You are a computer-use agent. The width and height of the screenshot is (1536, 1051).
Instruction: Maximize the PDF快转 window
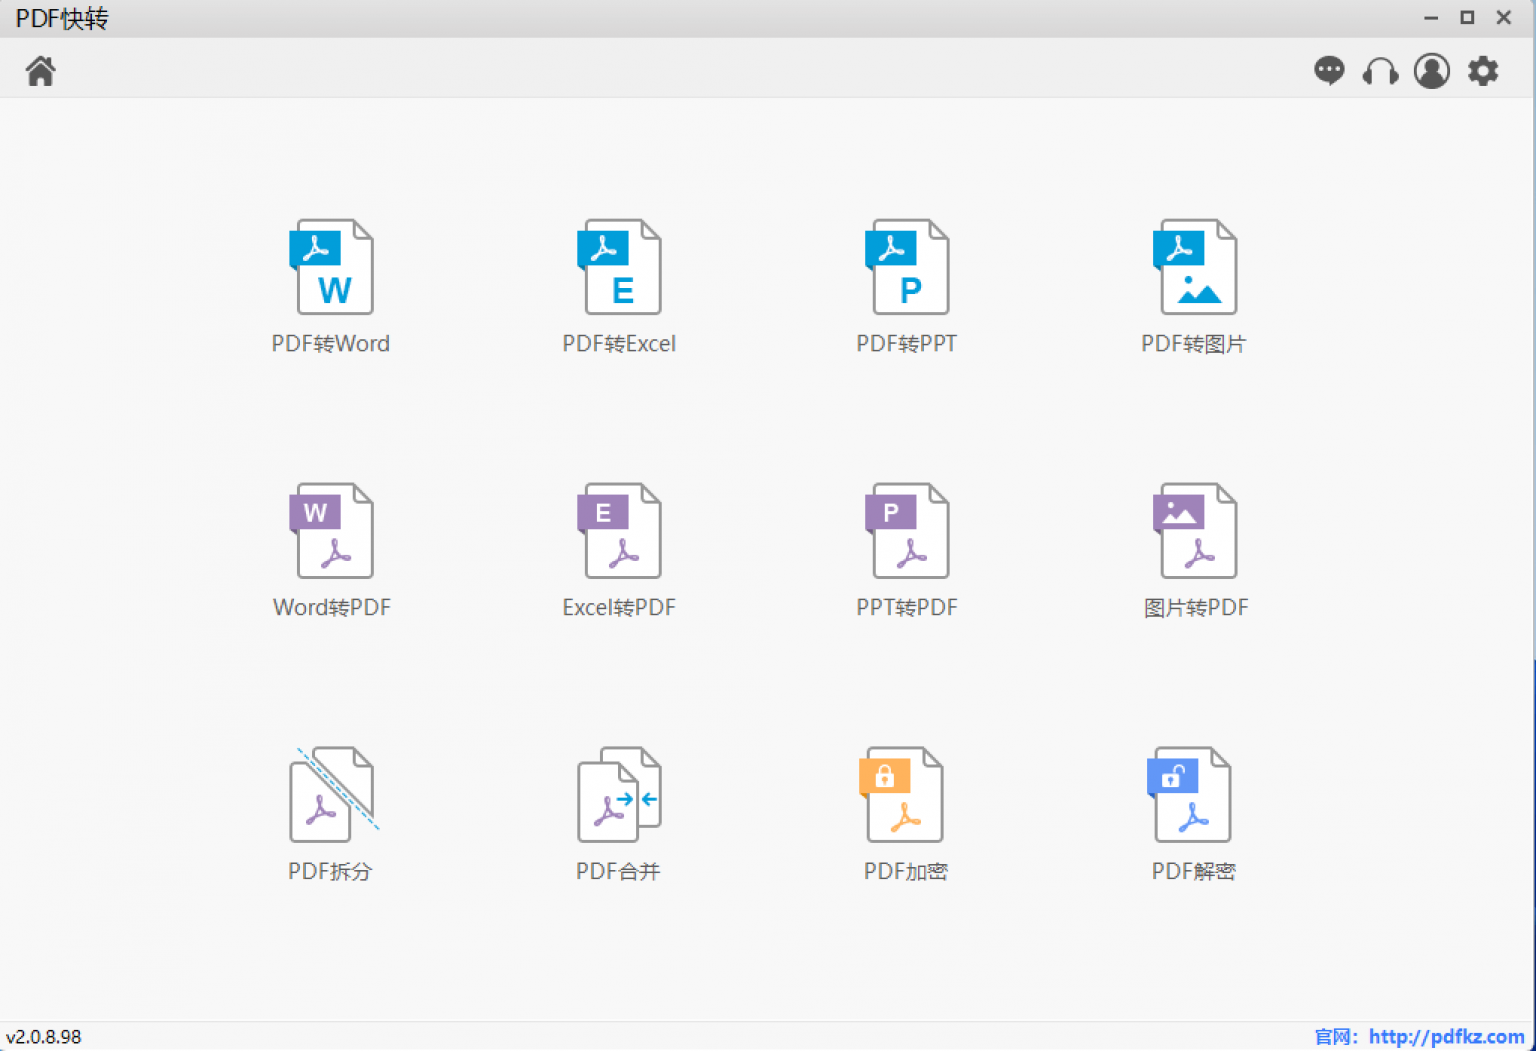click(x=1467, y=17)
